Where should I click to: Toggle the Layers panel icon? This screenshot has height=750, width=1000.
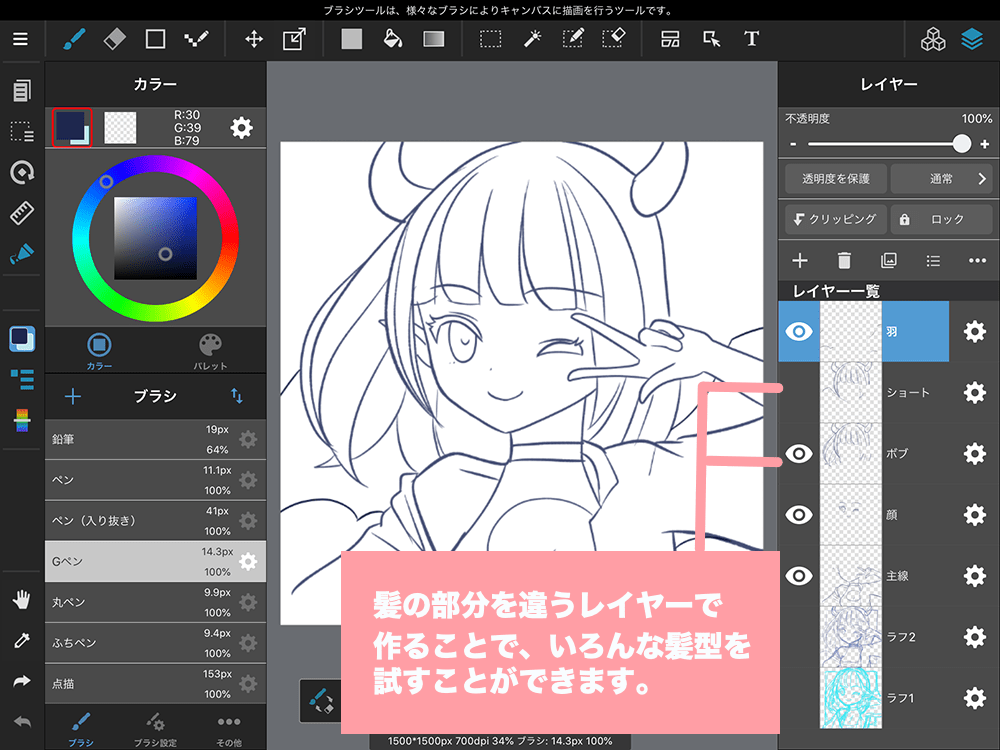(x=972, y=39)
